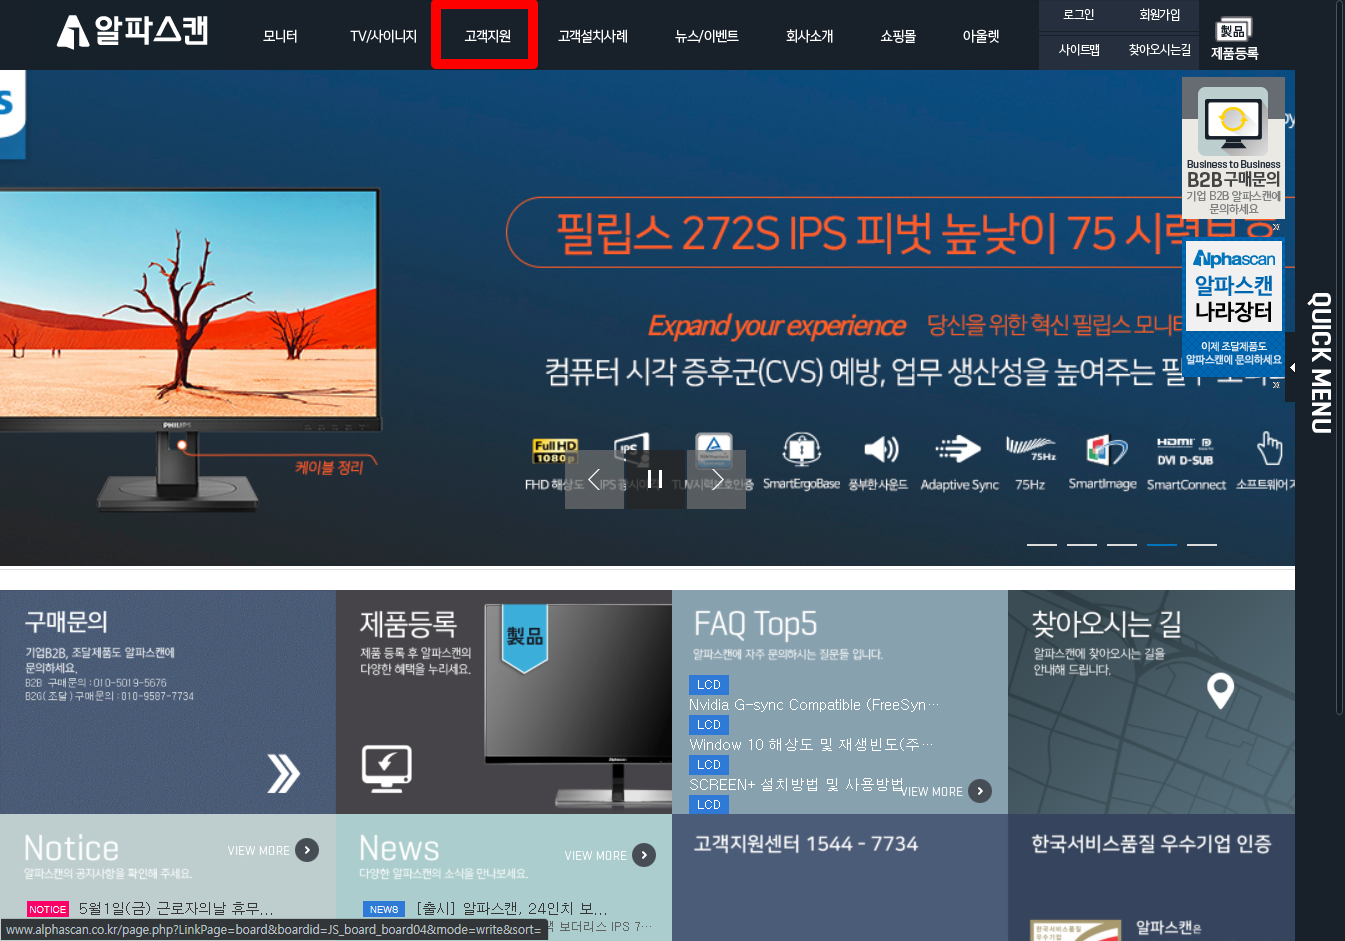Screen dimensions: 1345x941
Task: Open the B2B 구매문의 banner
Action: coord(1233,148)
